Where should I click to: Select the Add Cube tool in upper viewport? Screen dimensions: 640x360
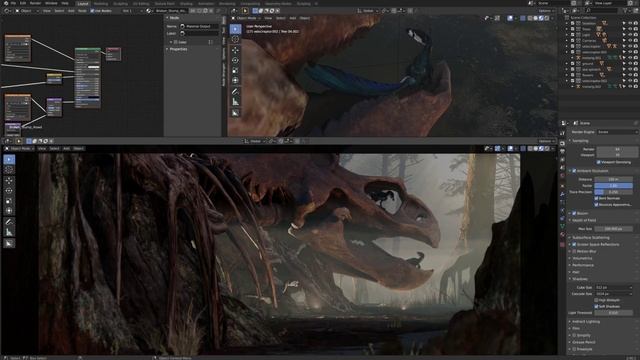(x=235, y=113)
